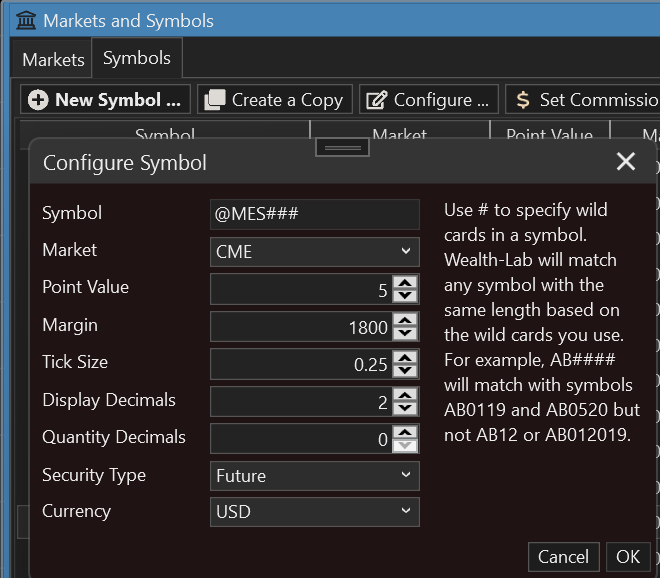This screenshot has height=578, width=660.
Task: Click the Configure pencil icon
Action: pyautogui.click(x=376, y=100)
